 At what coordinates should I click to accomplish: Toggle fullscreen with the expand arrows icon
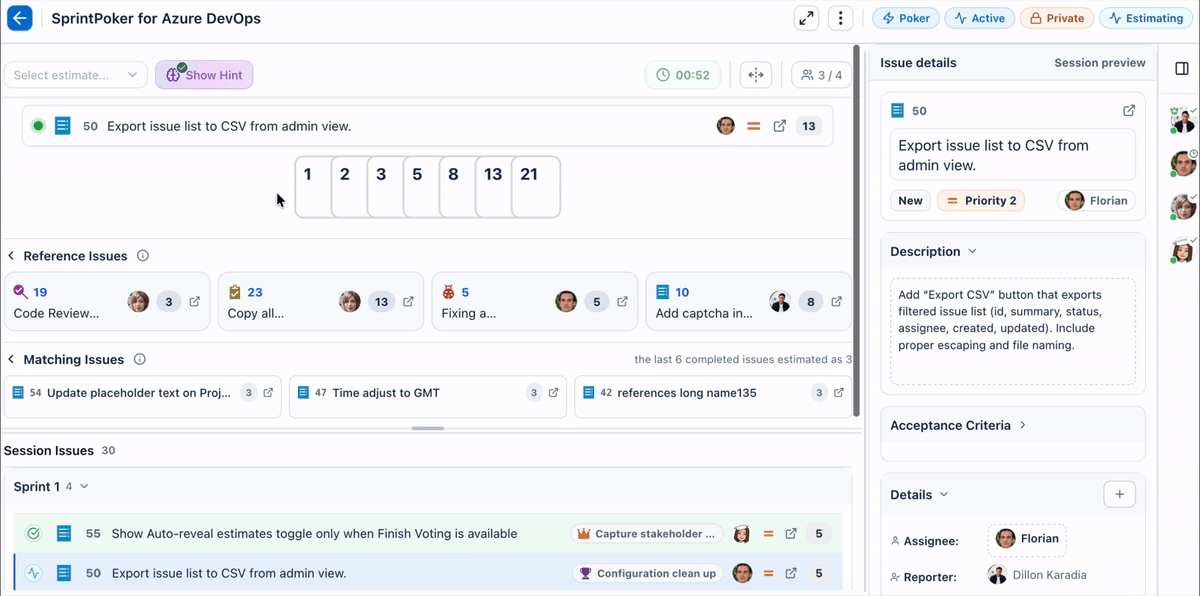click(x=806, y=18)
